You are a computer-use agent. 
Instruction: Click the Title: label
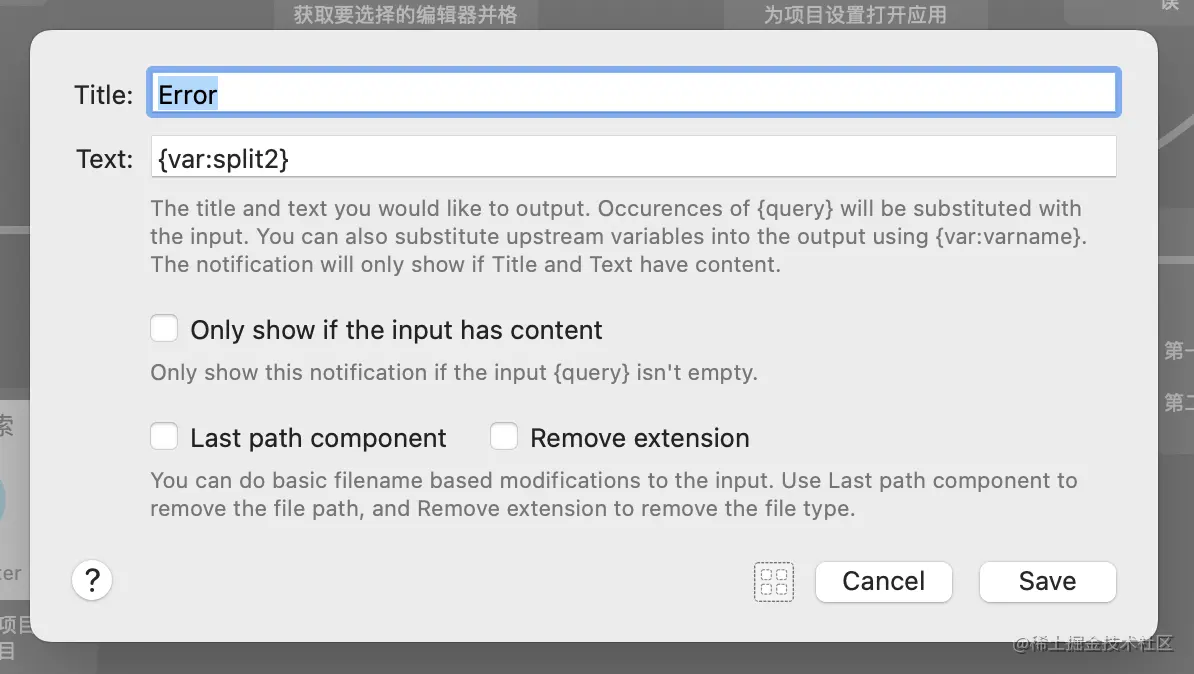(103, 95)
